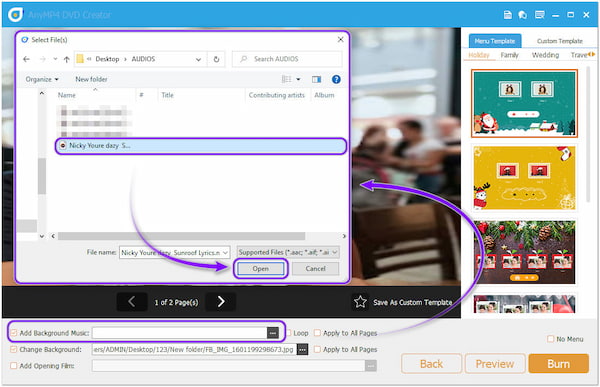Go to next menu page arrow
Image resolution: width=600 pixels, height=387 pixels.
click(x=221, y=302)
